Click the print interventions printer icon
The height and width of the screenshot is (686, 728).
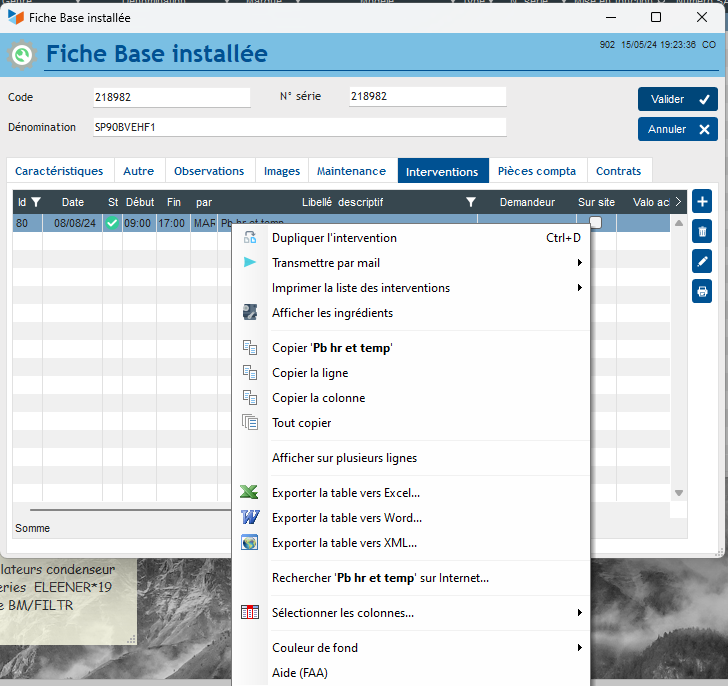[702, 292]
